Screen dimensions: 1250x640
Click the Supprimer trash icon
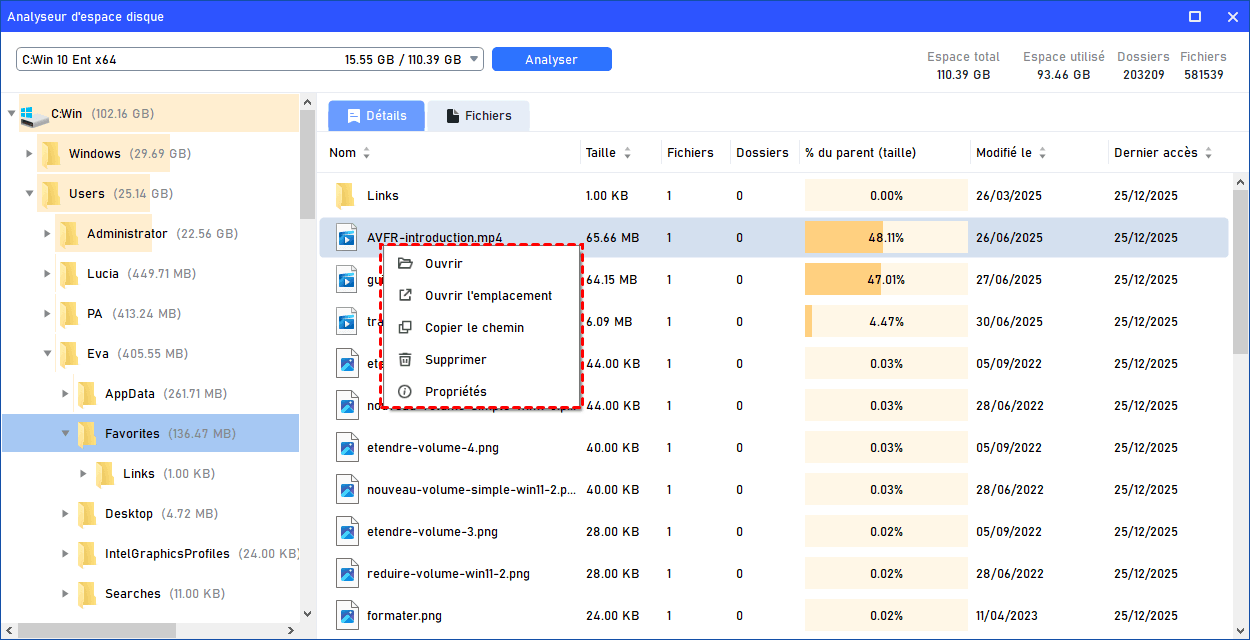click(405, 360)
